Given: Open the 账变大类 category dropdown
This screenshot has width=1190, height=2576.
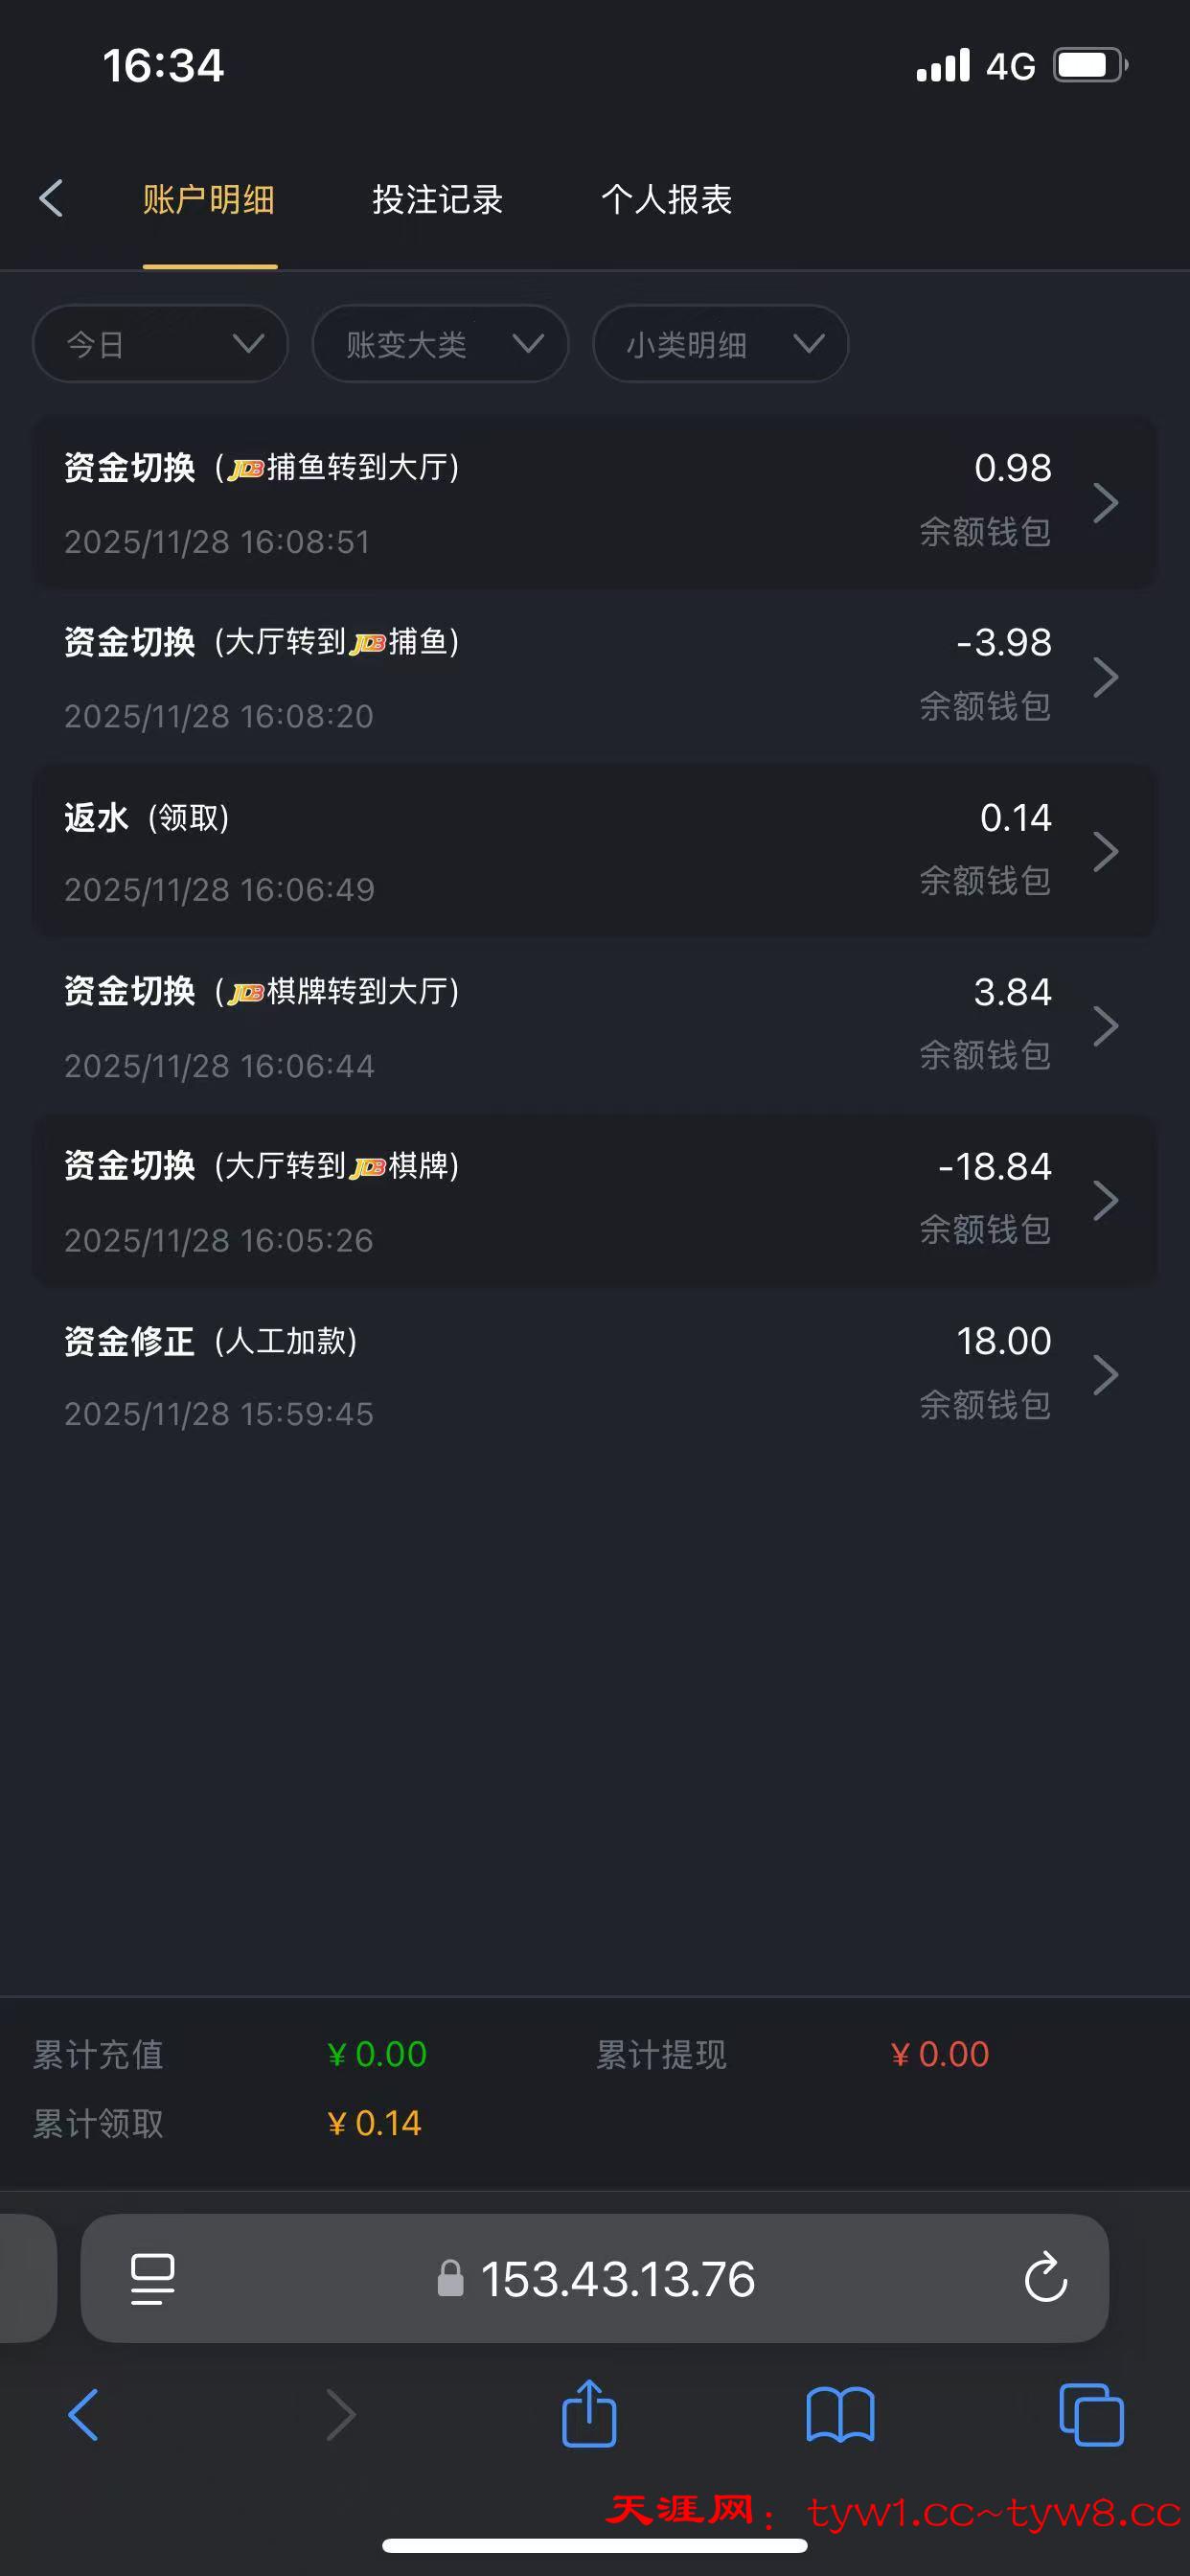Looking at the screenshot, I should click(440, 344).
